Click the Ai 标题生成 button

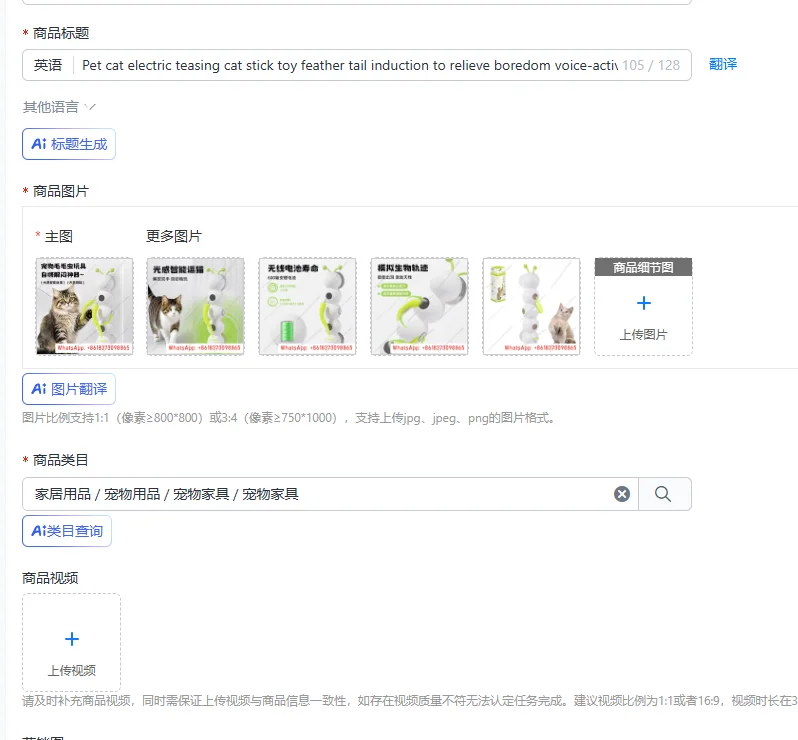coord(69,144)
